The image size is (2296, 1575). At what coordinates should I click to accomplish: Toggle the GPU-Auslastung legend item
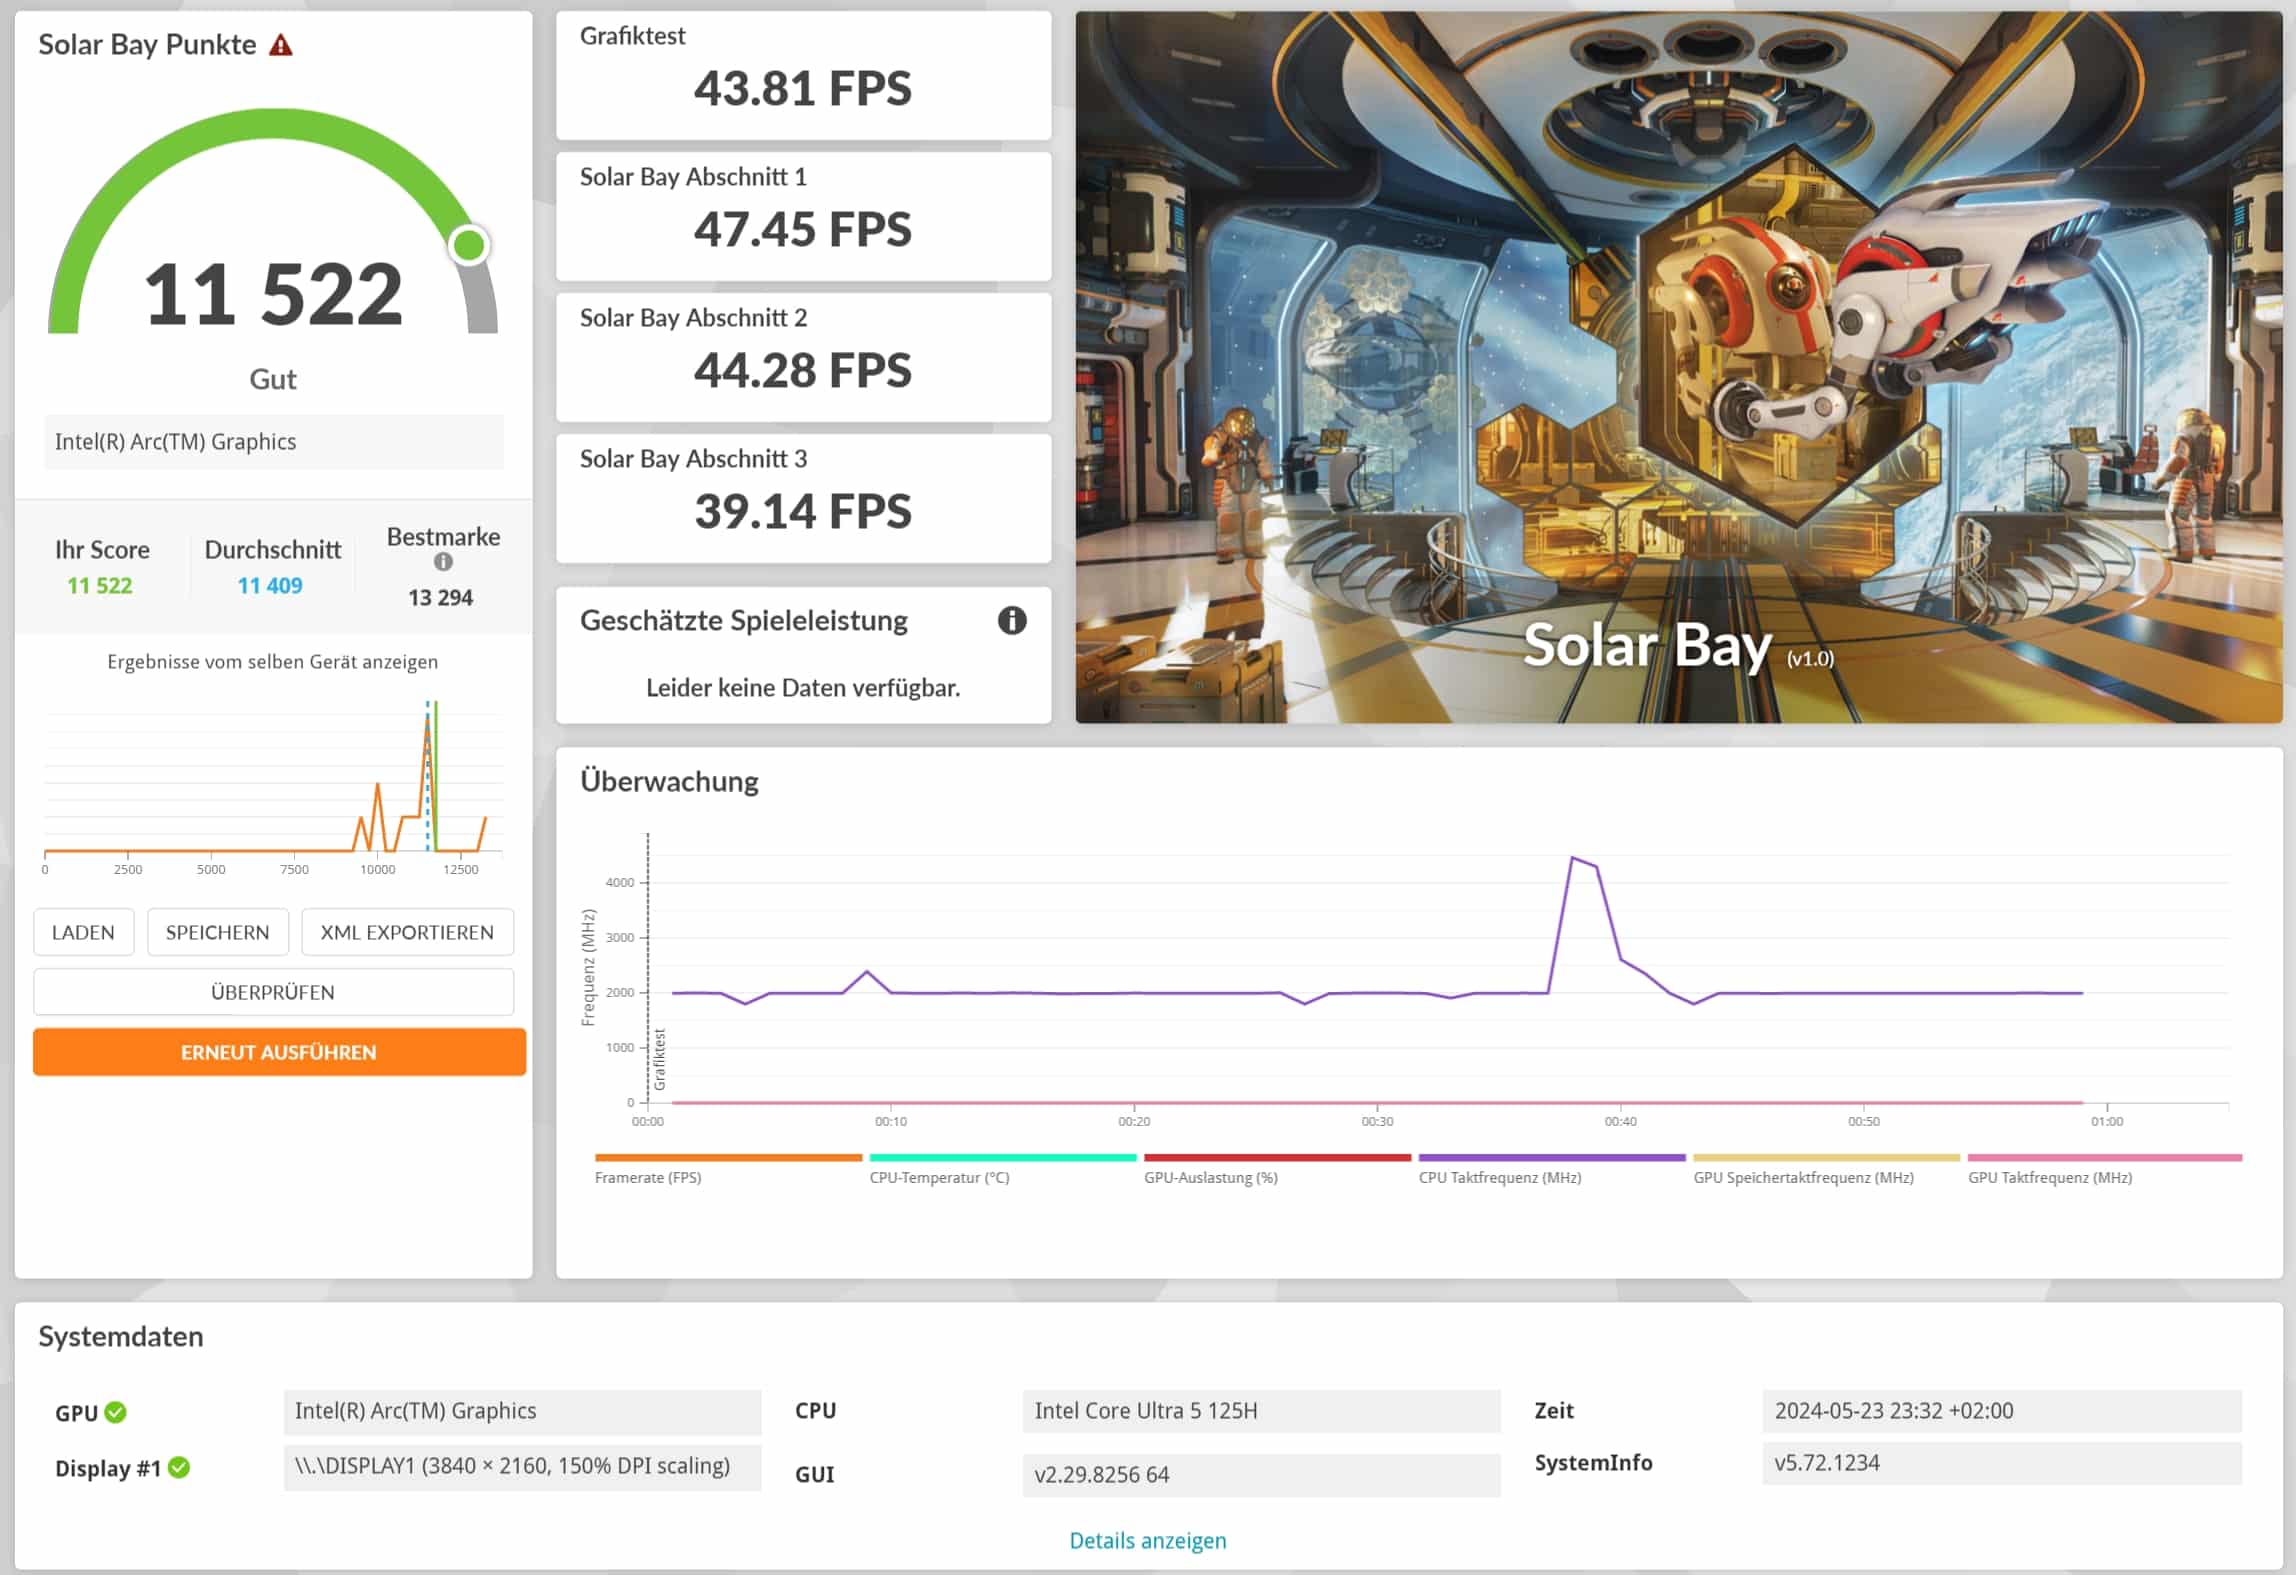click(1210, 1177)
